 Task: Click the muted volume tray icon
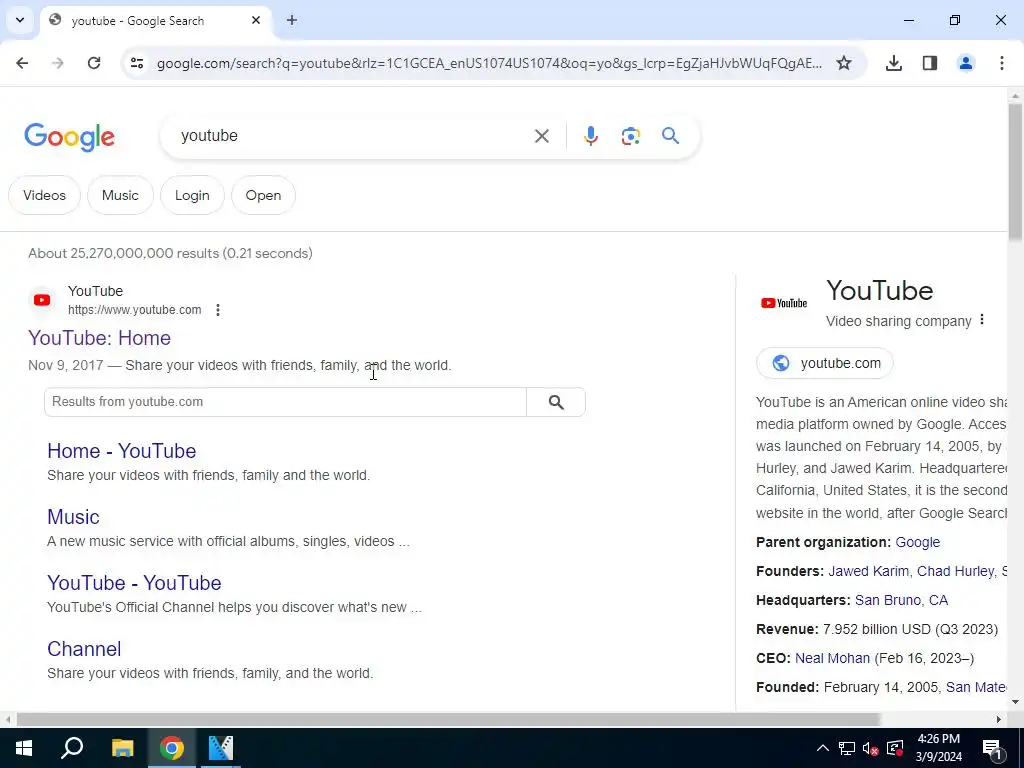pos(871,748)
